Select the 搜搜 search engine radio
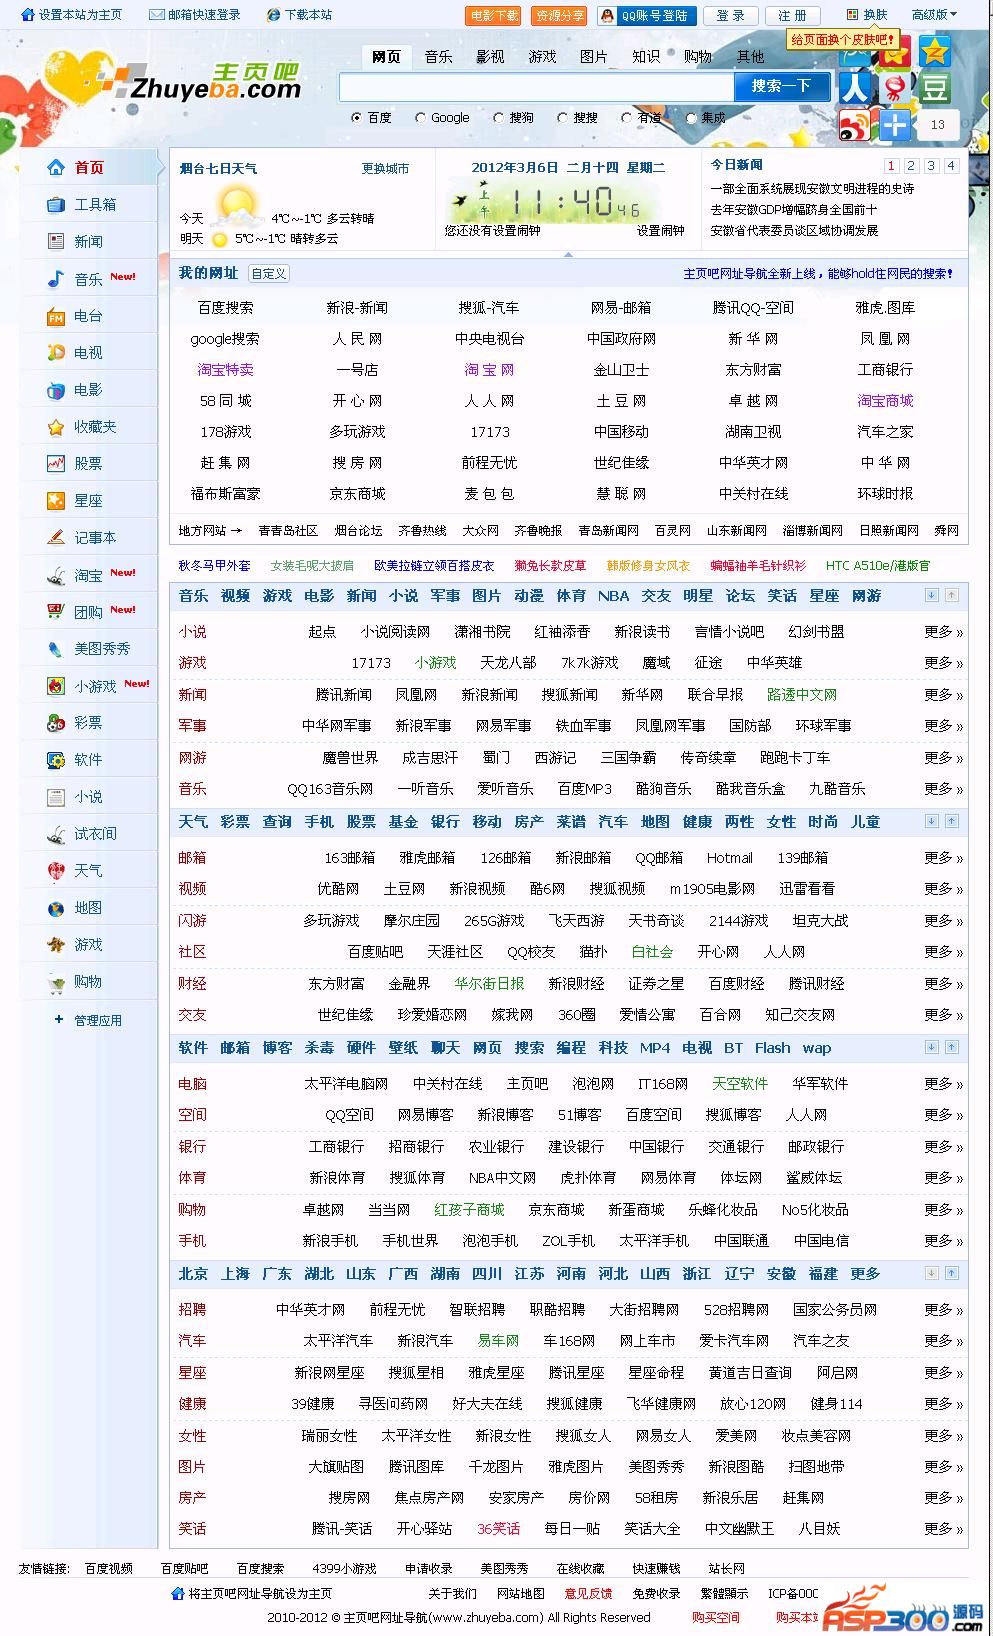The image size is (993, 1636). pos(562,118)
